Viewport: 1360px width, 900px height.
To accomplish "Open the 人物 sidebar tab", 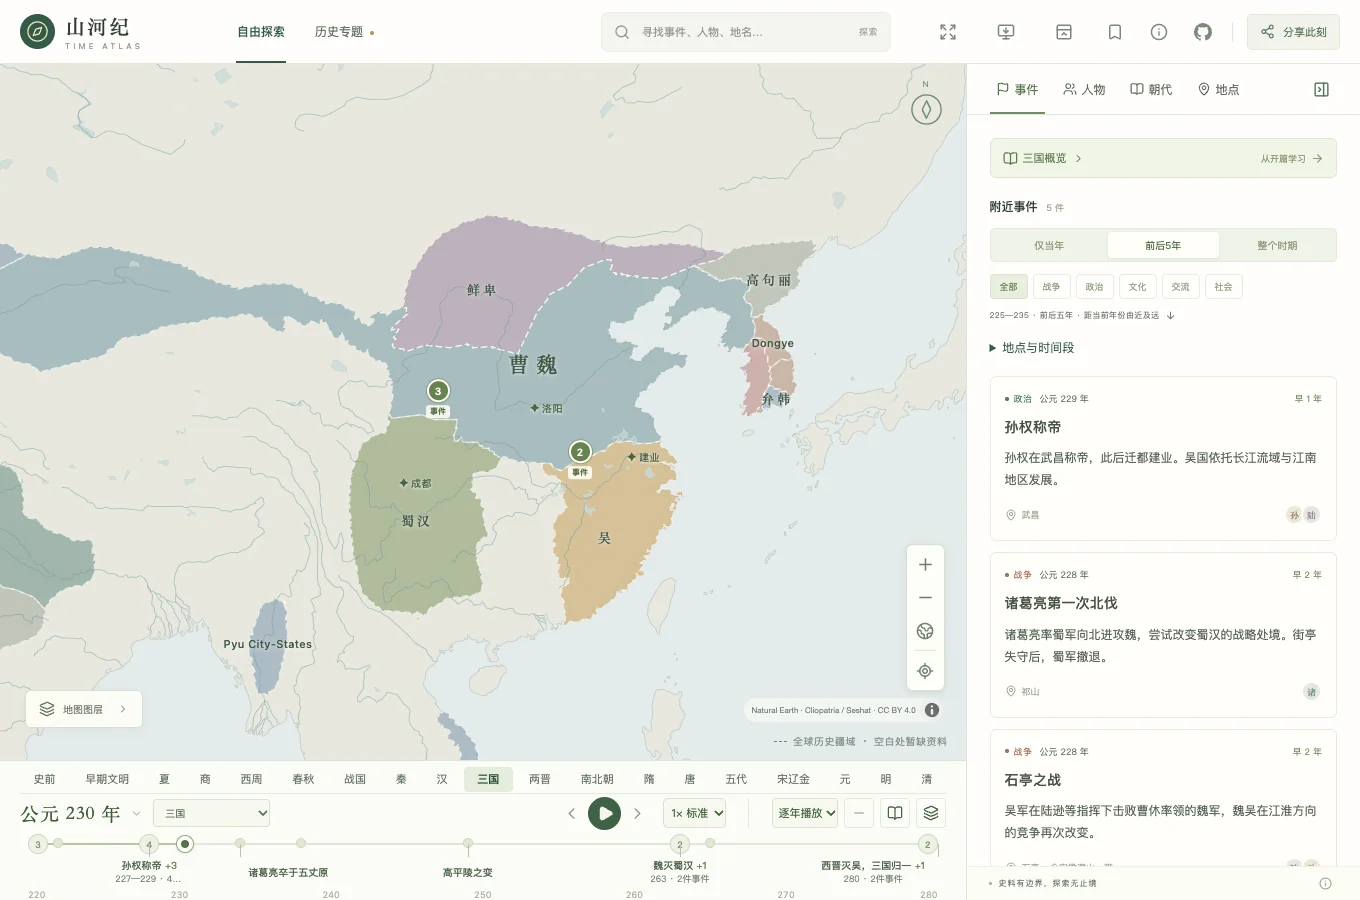I will [1084, 89].
